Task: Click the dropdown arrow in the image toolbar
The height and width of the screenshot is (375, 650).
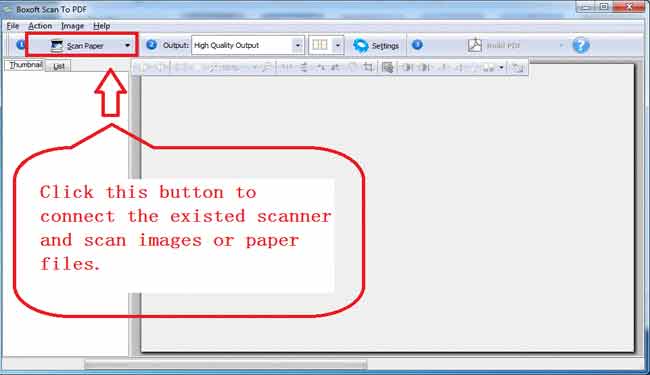Action: click(501, 67)
